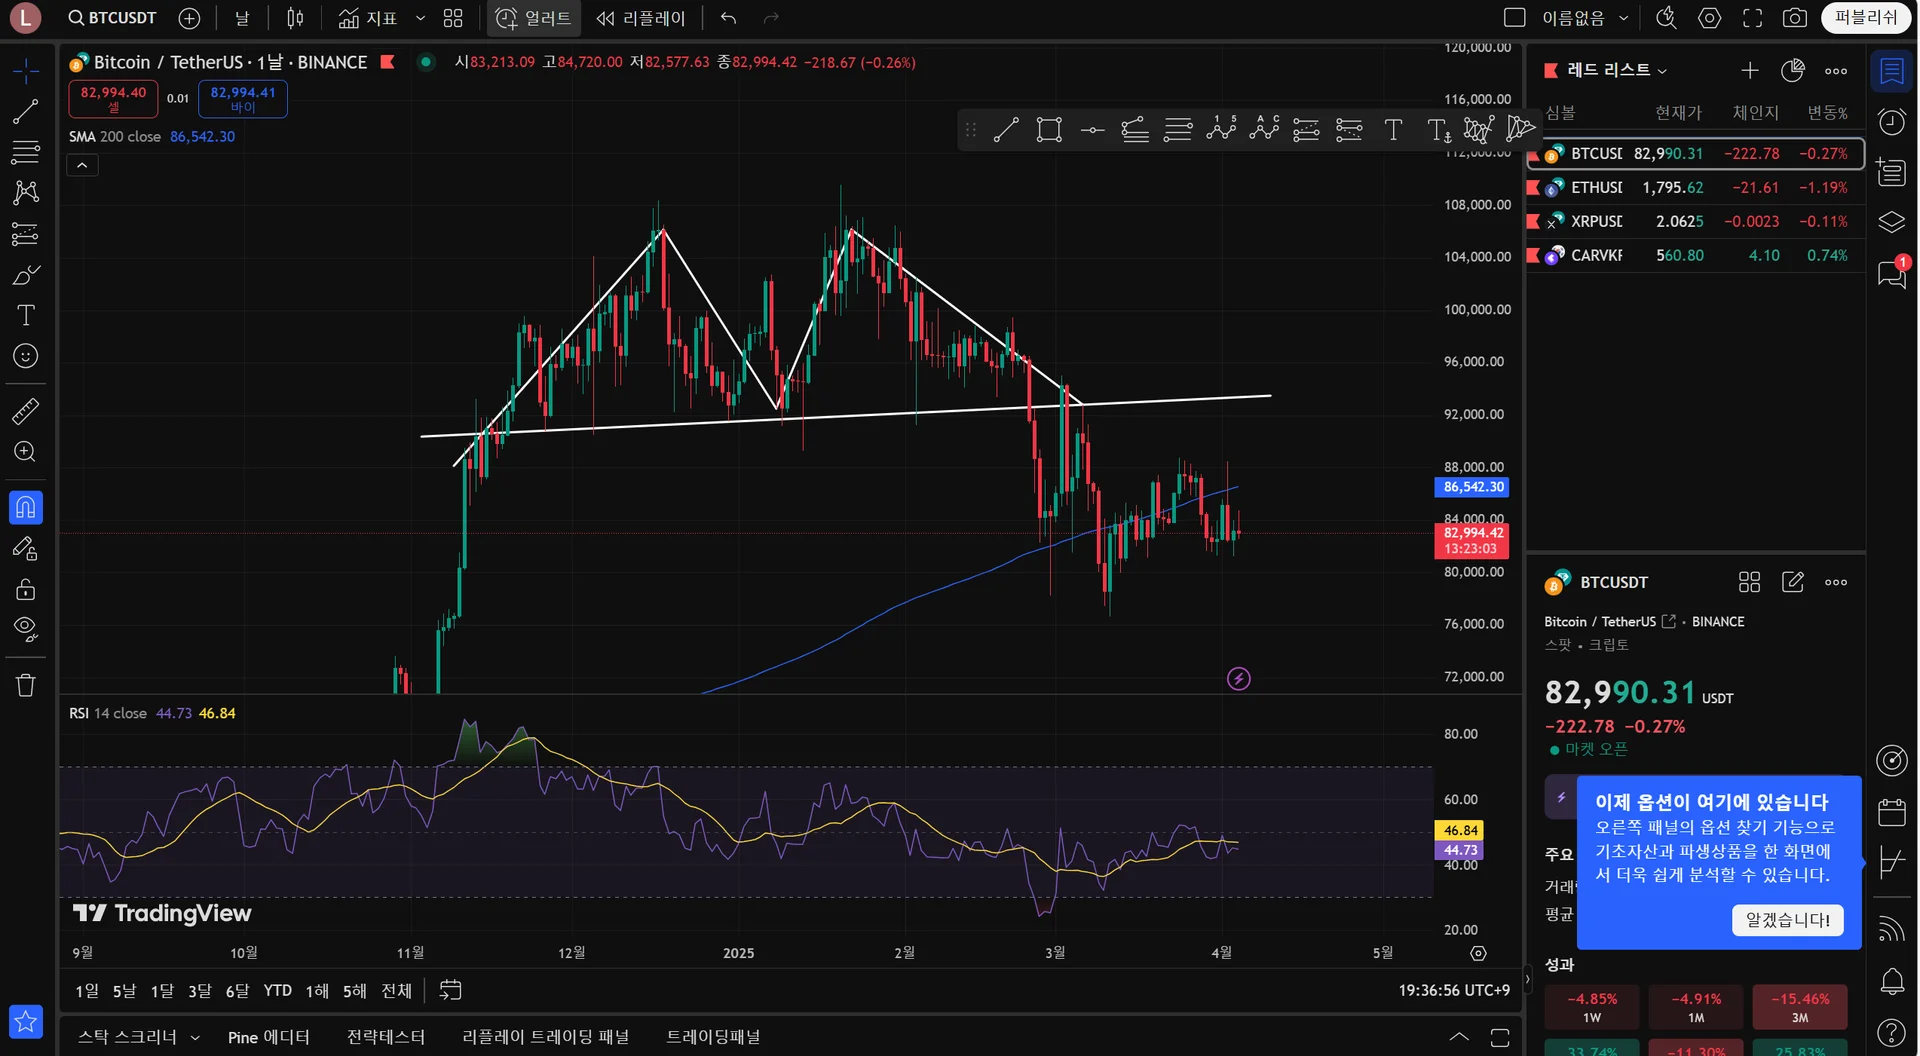Screen dimensions: 1920x1056
Task: Open the watchlist more options menu
Action: pyautogui.click(x=1836, y=70)
